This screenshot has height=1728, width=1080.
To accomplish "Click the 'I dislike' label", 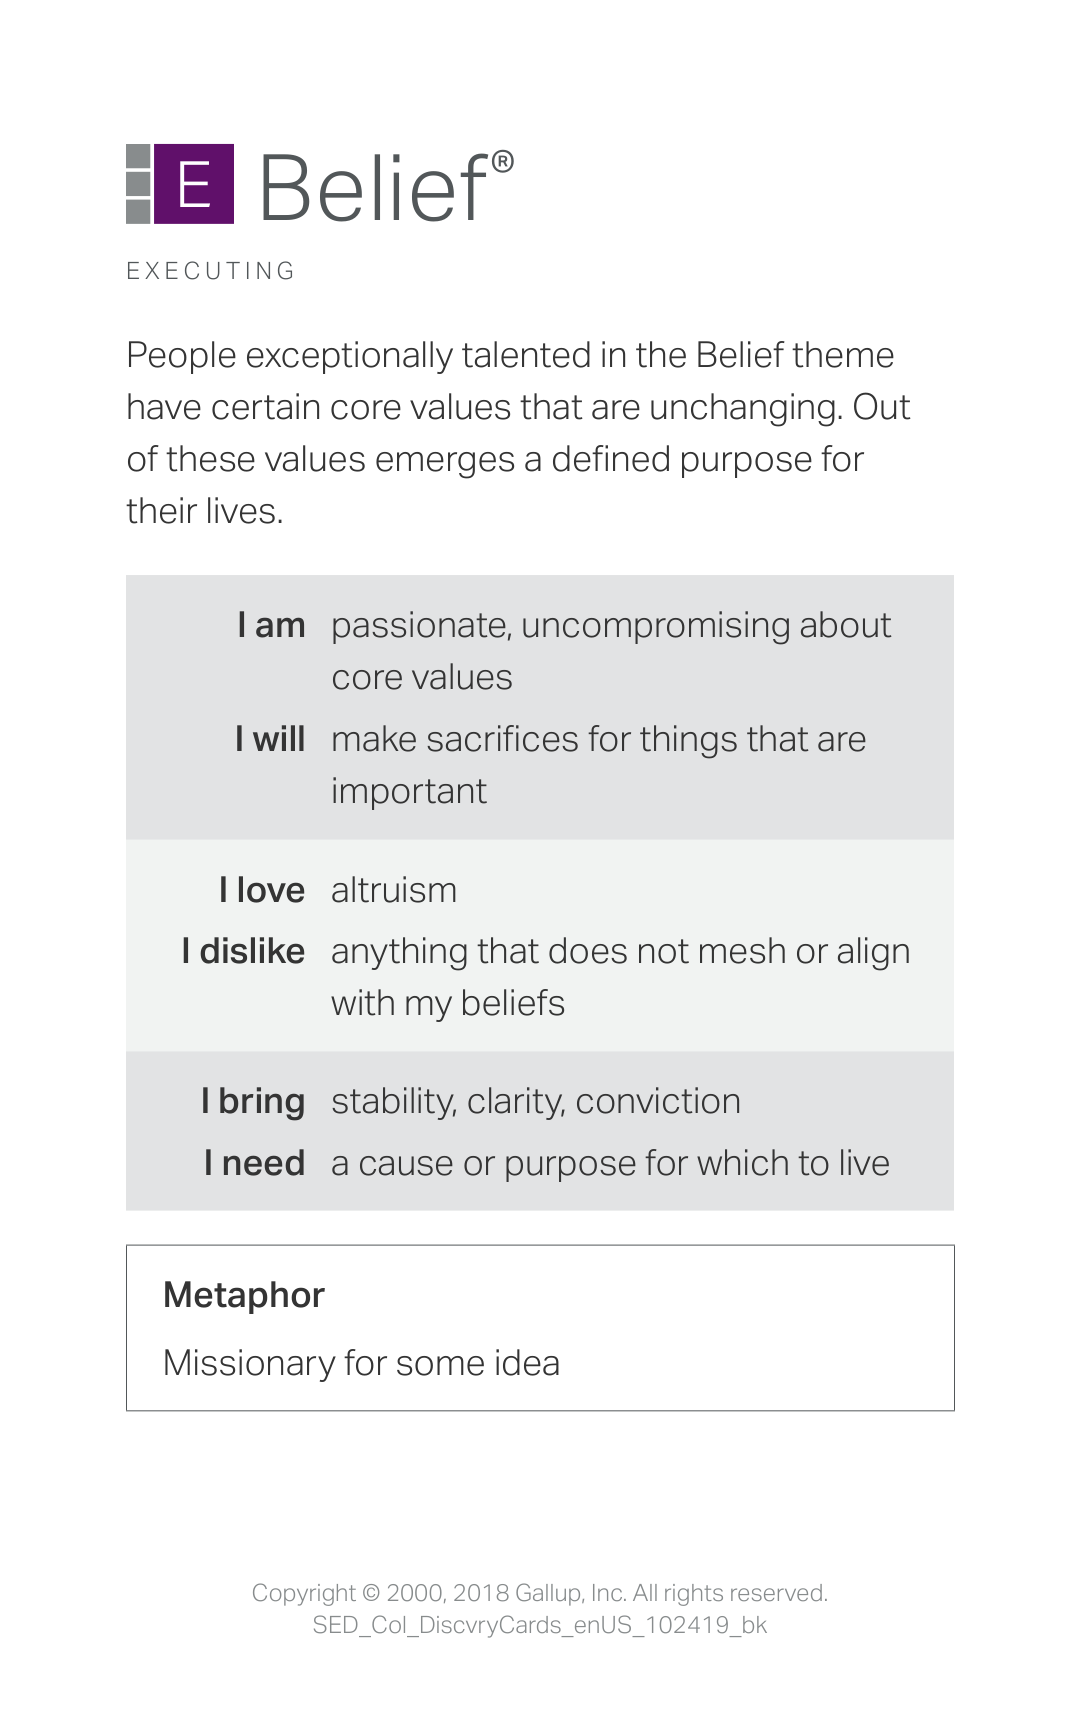I will [x=243, y=951].
